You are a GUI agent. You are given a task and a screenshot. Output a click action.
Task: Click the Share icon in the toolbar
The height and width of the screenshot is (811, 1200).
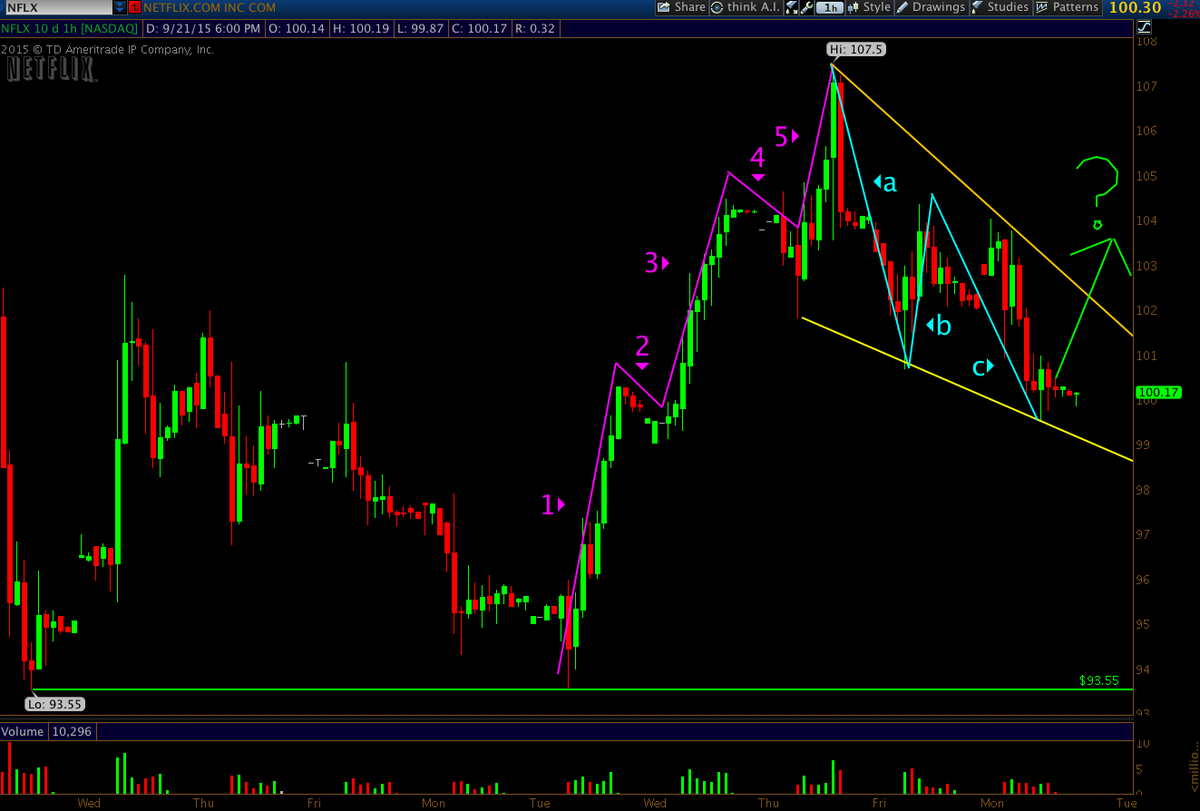coord(663,7)
